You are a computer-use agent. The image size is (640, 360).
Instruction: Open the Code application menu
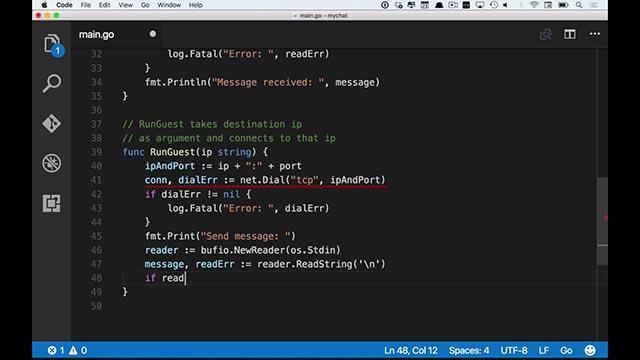click(x=64, y=5)
